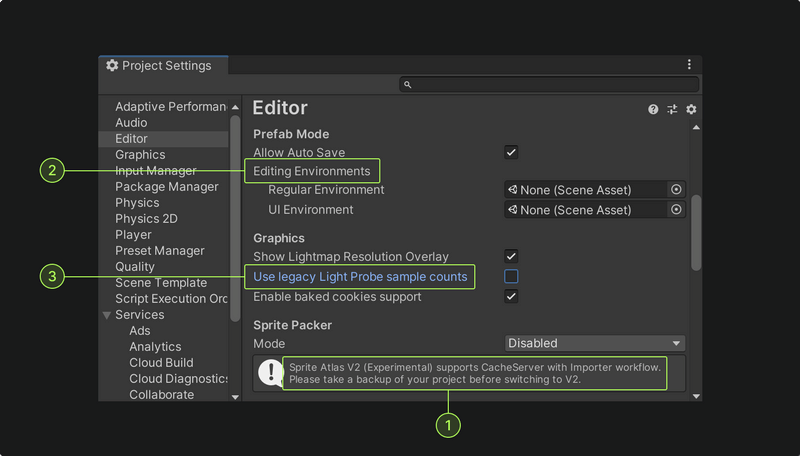
Task: Click the Sprite Atlas warning icon
Action: [270, 373]
